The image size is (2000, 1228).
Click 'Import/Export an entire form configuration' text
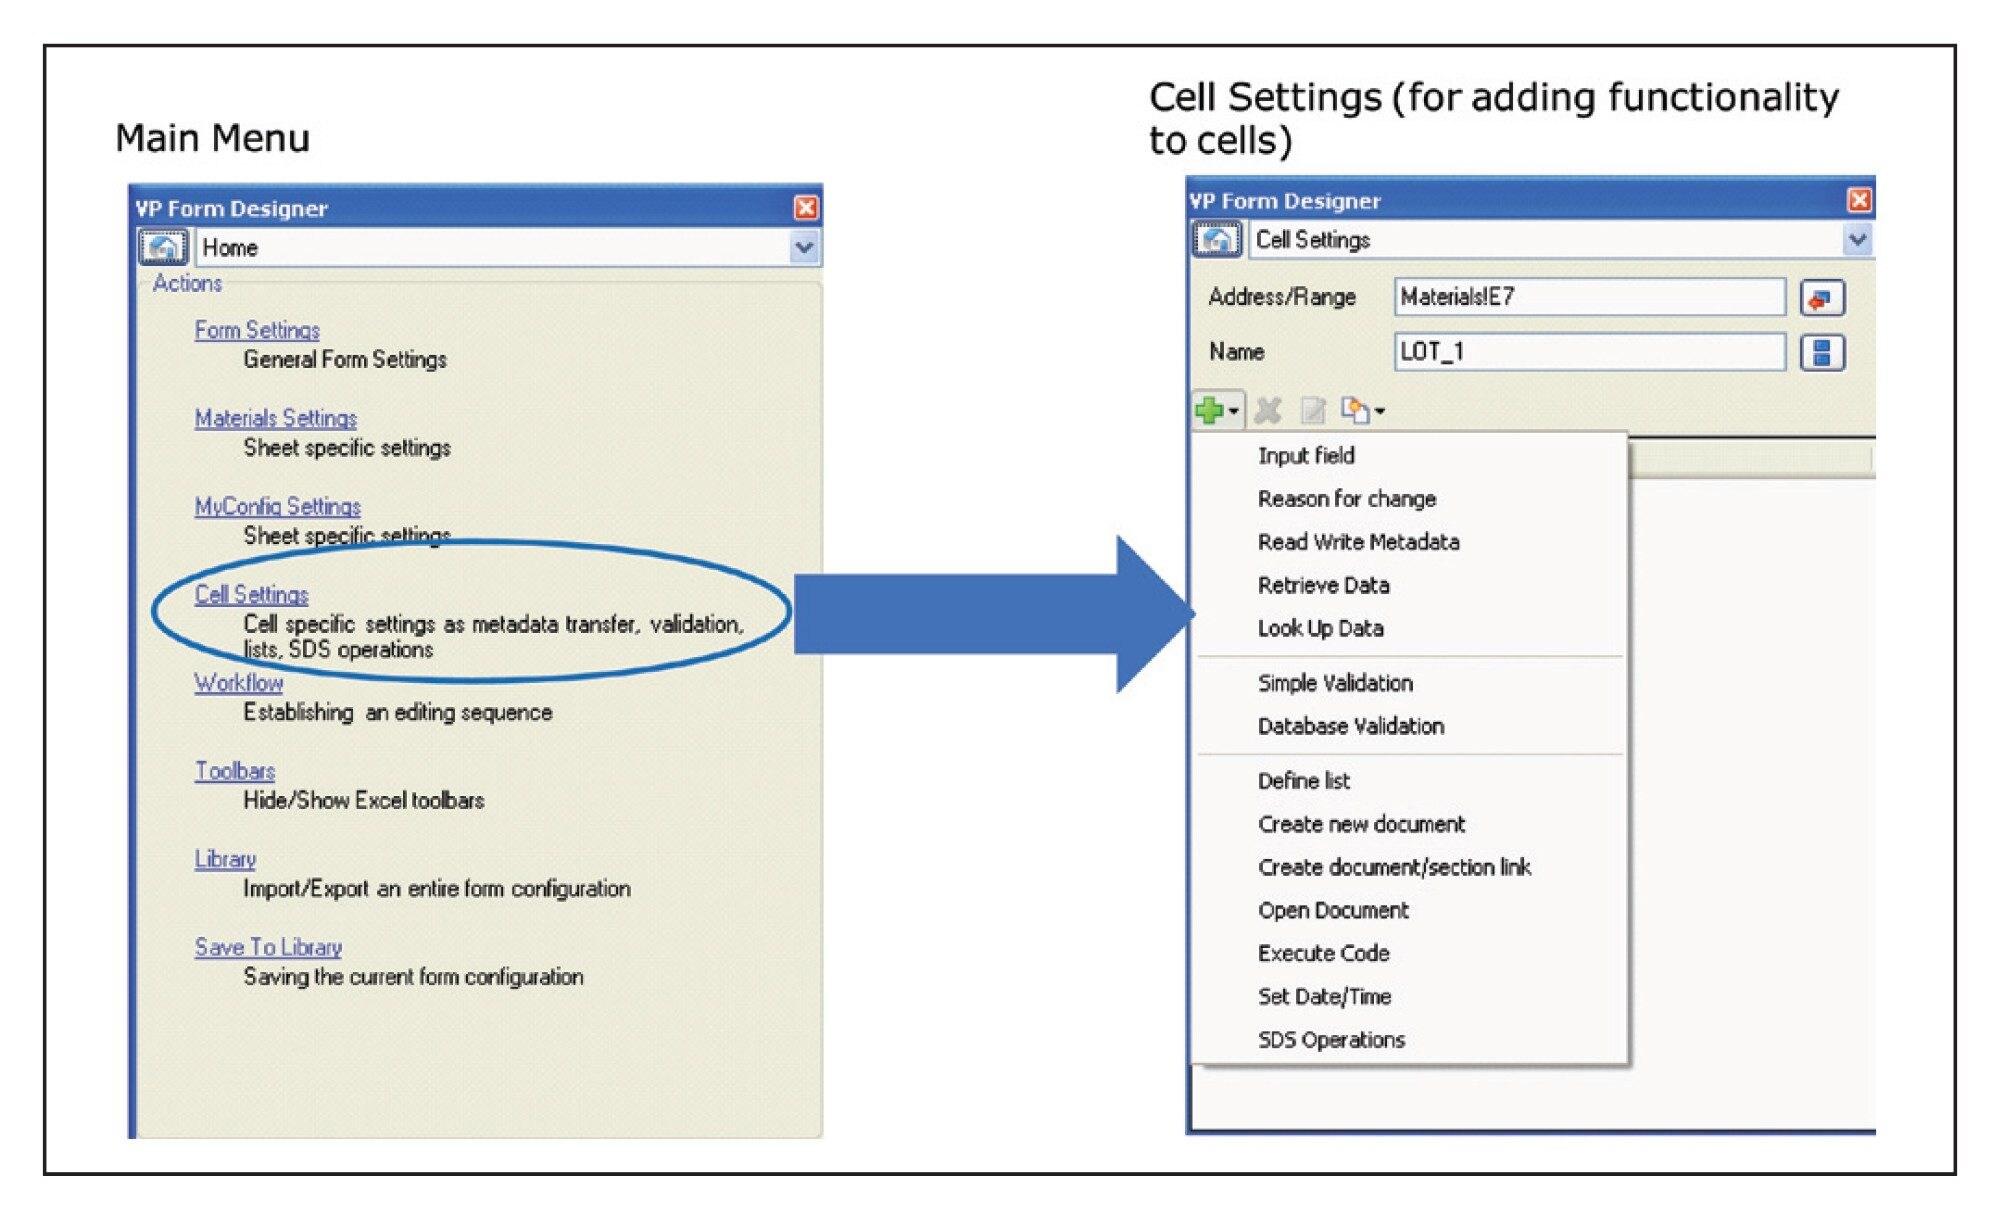pyautogui.click(x=437, y=888)
